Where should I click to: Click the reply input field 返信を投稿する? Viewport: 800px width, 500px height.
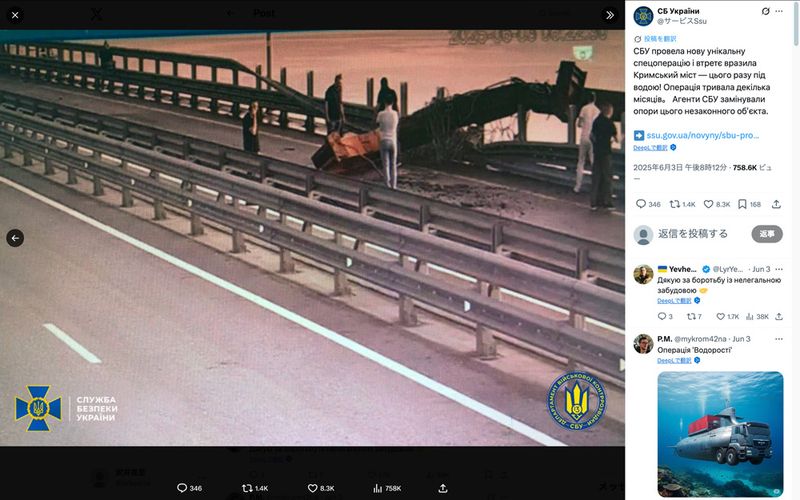tap(693, 234)
